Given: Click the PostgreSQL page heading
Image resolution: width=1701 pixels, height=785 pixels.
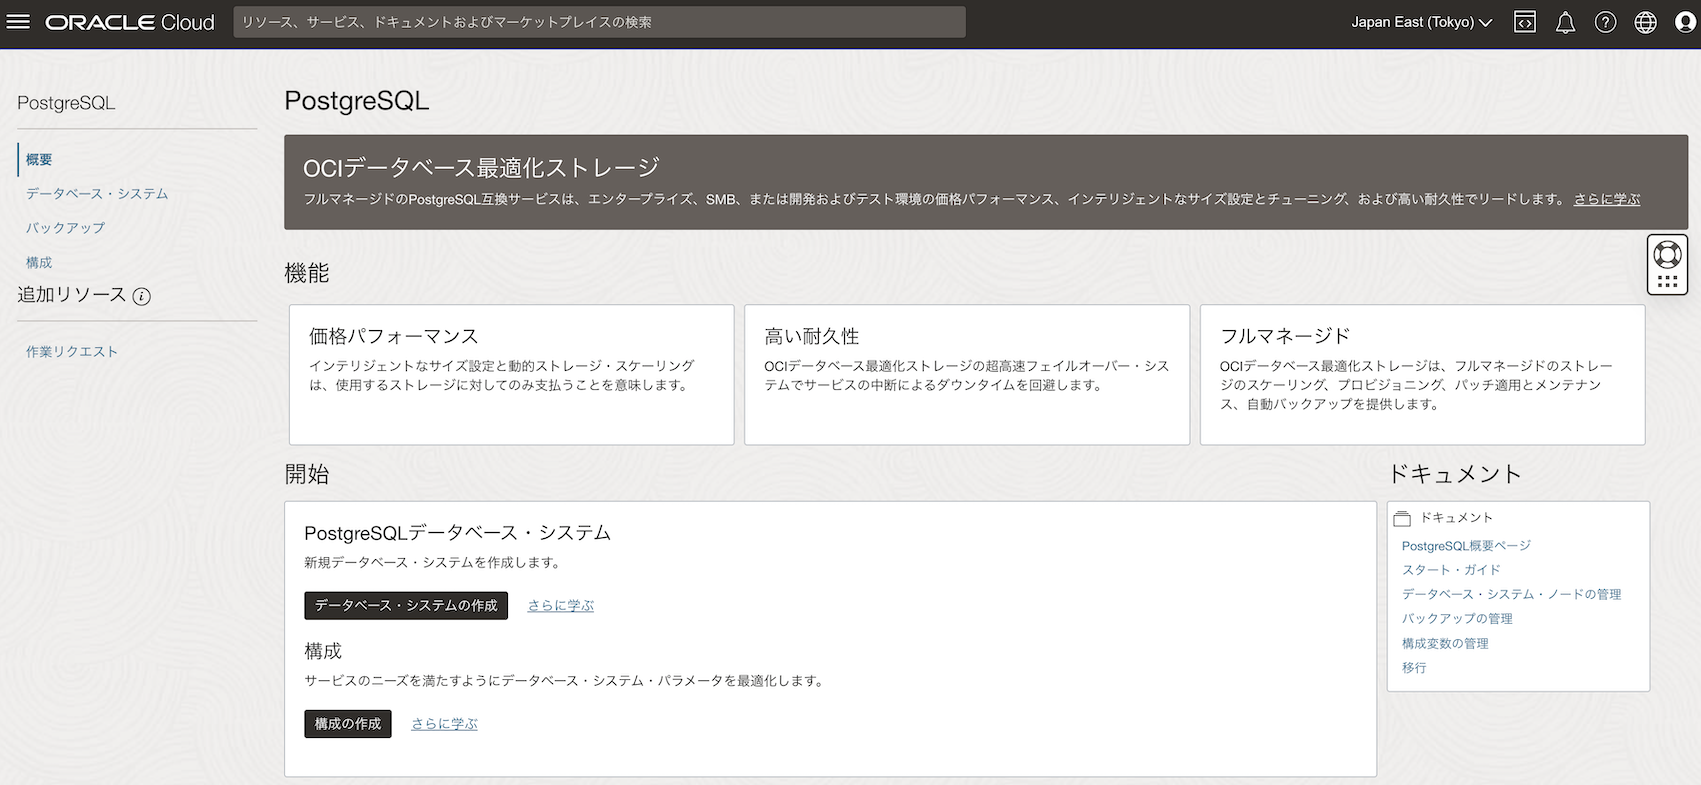Looking at the screenshot, I should [x=357, y=101].
